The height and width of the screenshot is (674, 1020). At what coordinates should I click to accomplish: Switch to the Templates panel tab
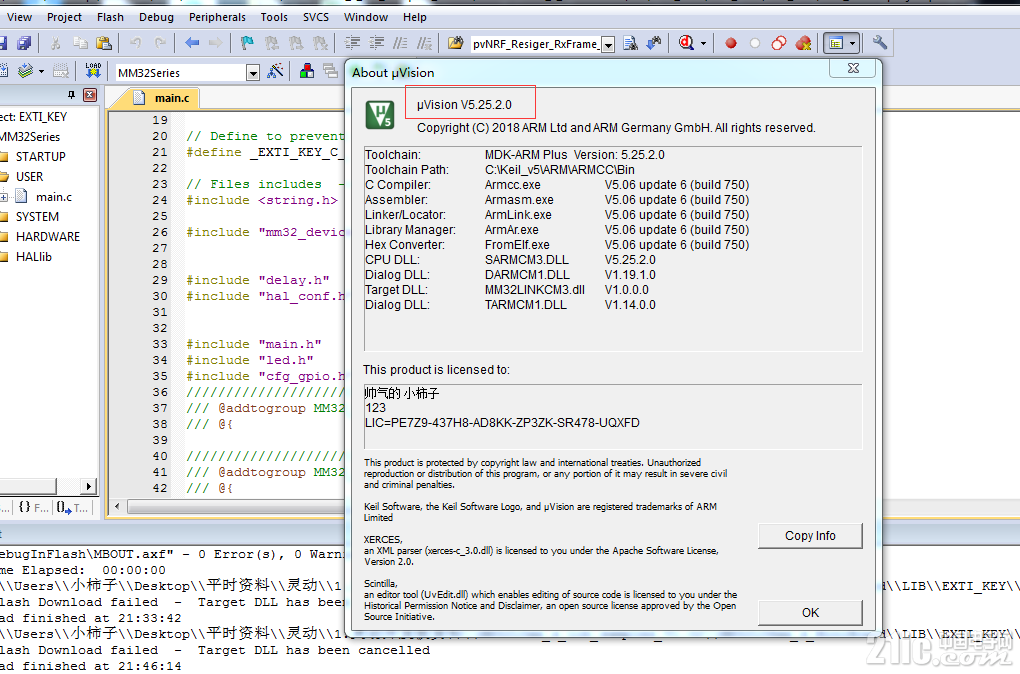pyautogui.click(x=72, y=507)
